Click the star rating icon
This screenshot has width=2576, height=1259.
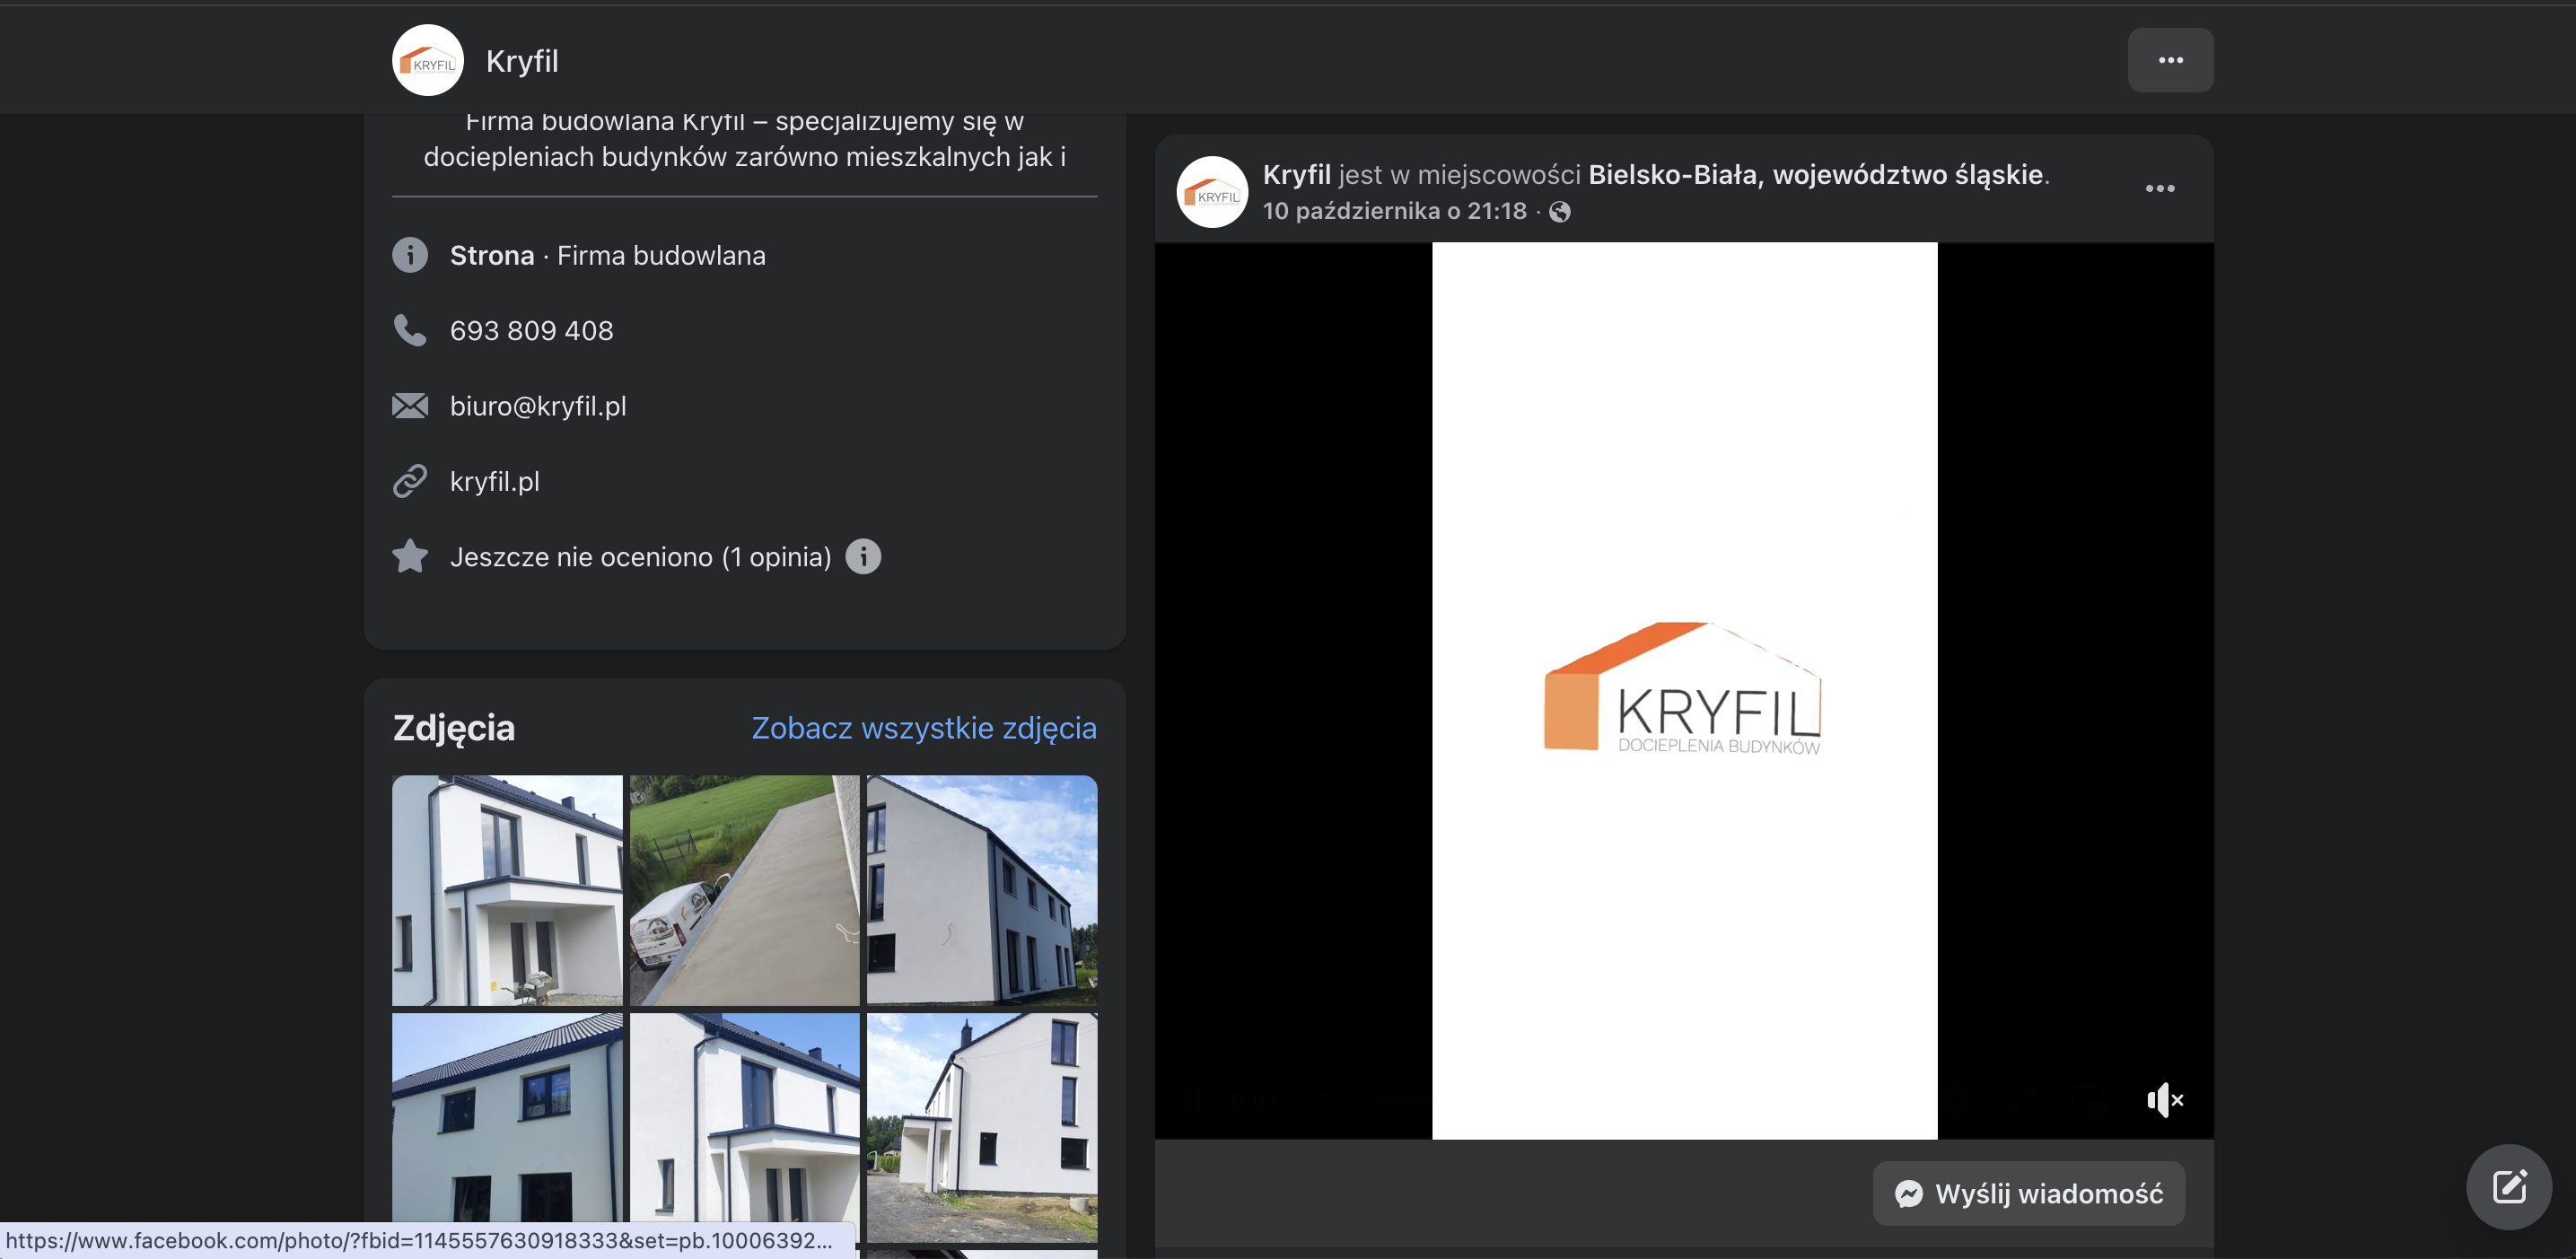[x=410, y=556]
